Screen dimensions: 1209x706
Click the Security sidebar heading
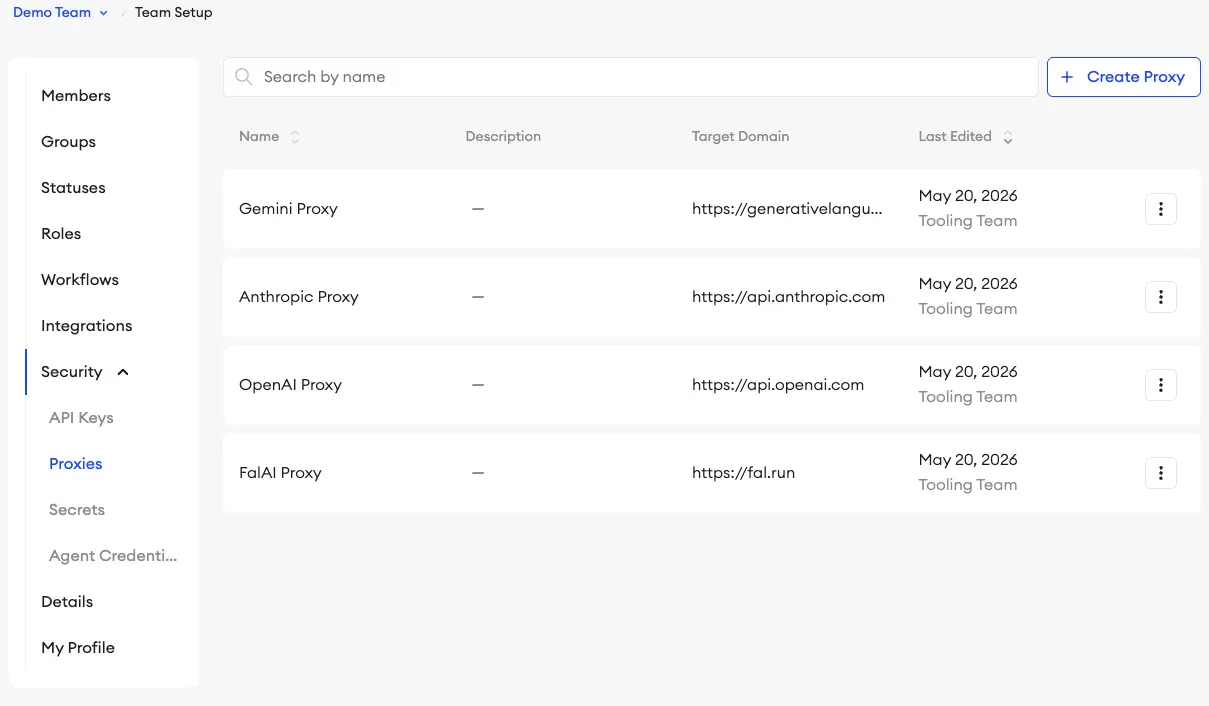[72, 372]
